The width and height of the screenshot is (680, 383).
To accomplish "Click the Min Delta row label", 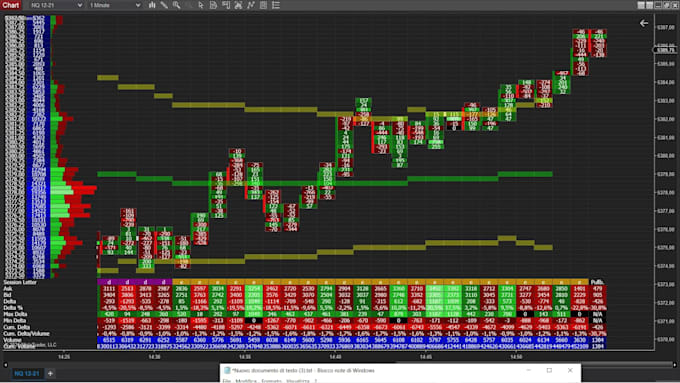I will pos(15,321).
